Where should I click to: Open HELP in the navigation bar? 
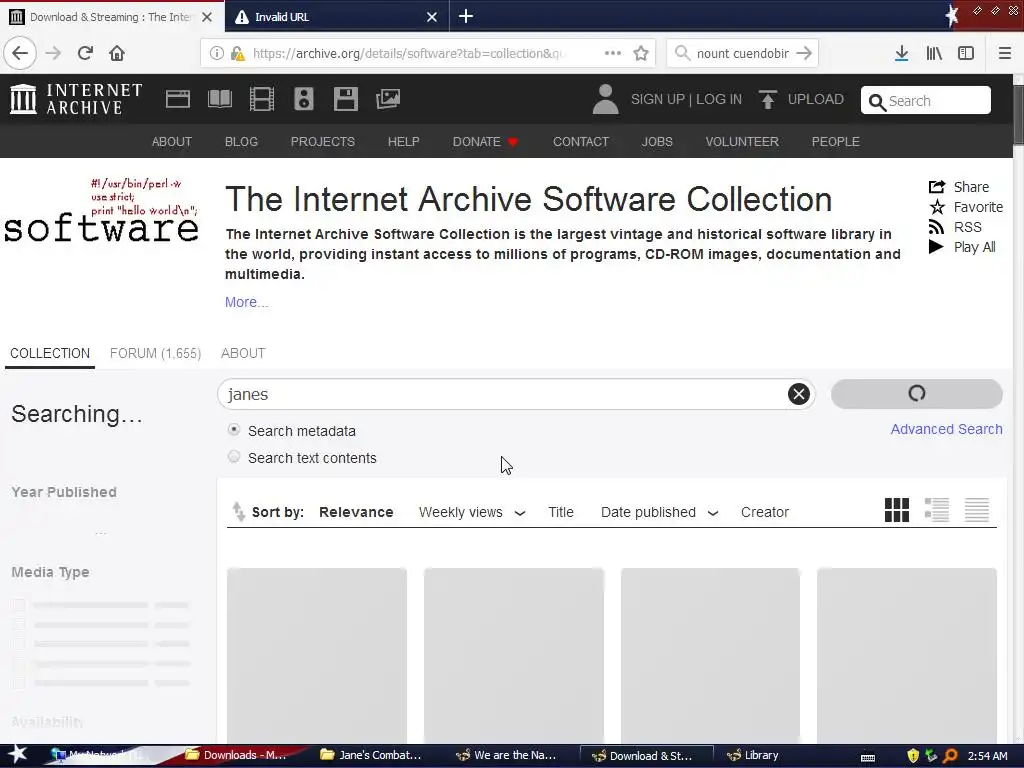[404, 142]
